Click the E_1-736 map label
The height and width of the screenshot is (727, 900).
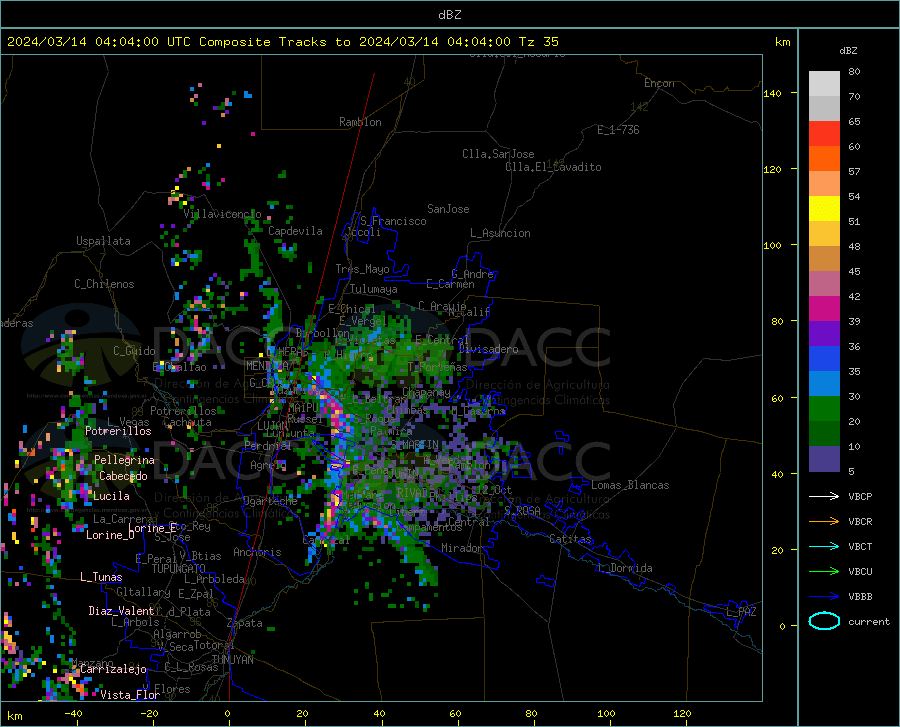click(x=618, y=130)
